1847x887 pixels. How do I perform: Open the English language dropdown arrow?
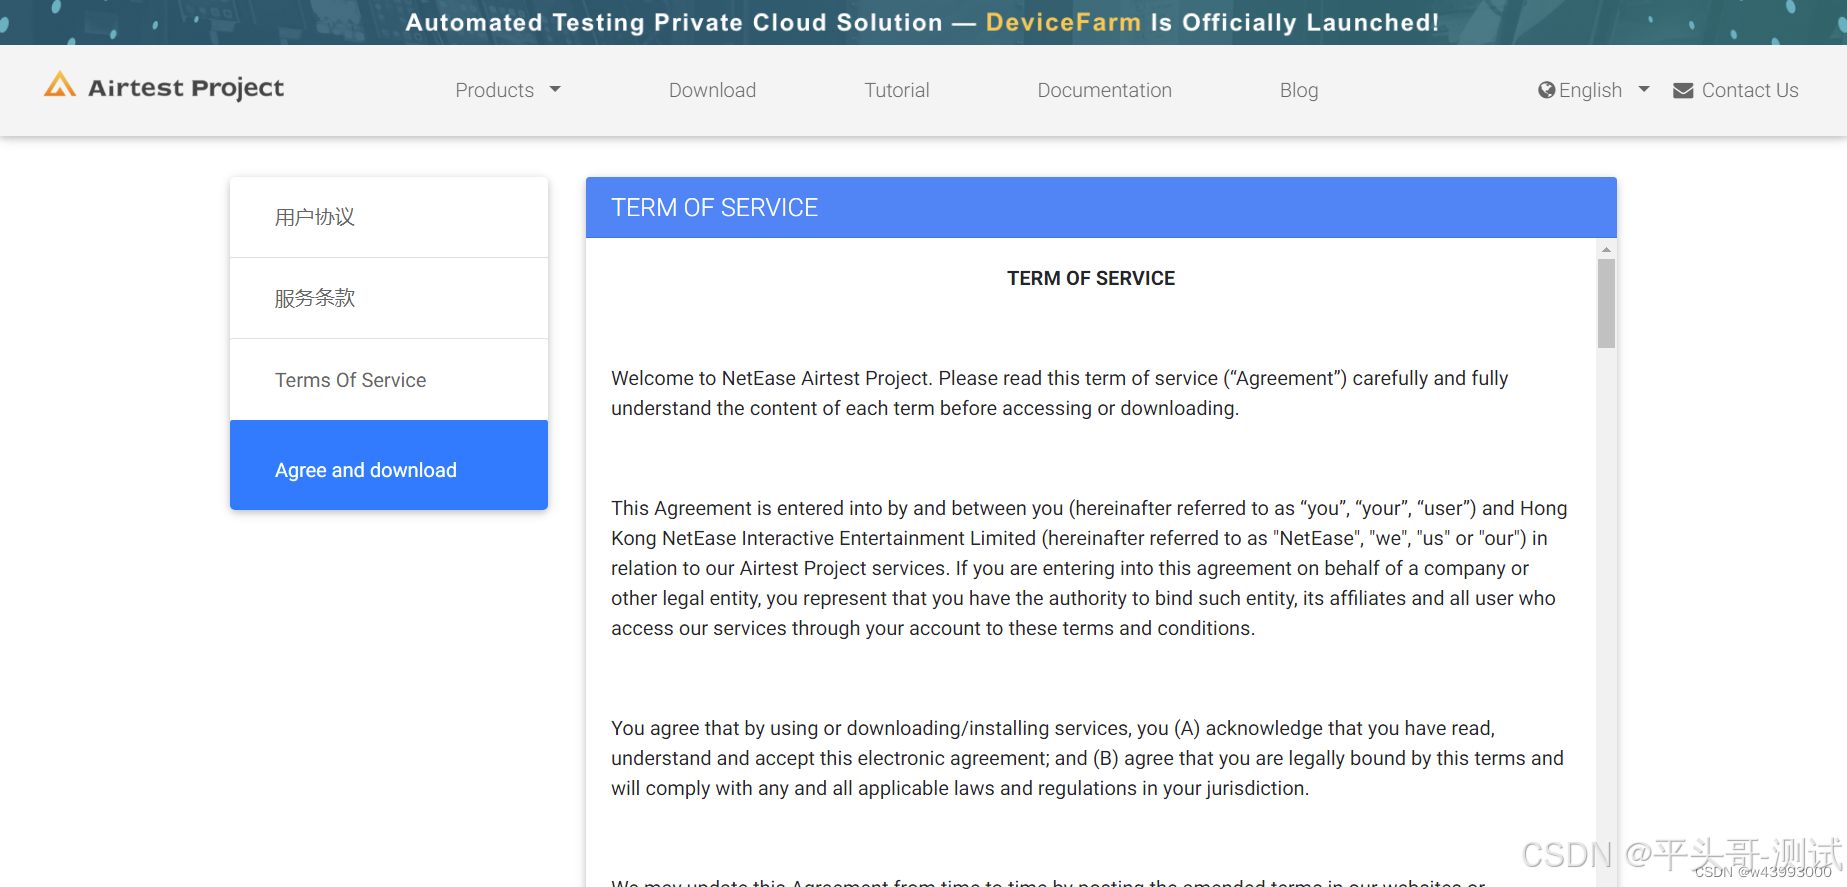point(1644,90)
